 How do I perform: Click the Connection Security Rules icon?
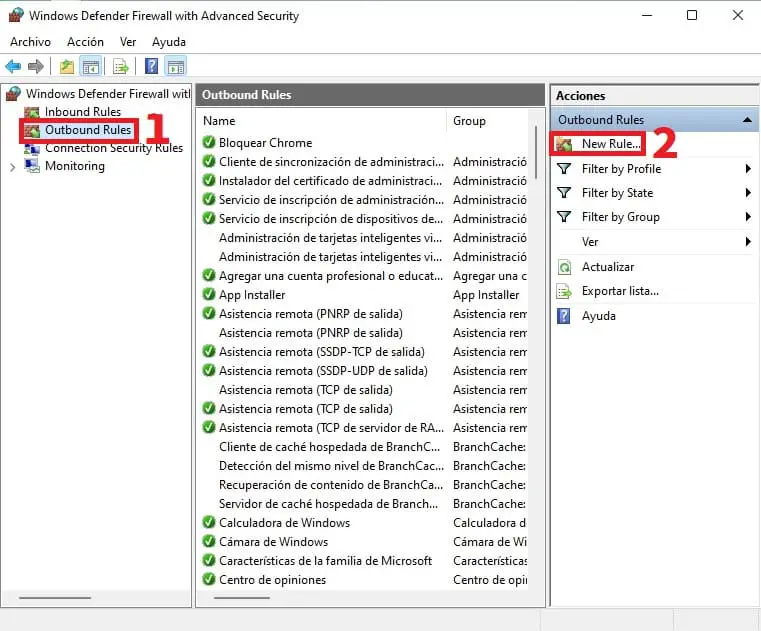(x=32, y=148)
